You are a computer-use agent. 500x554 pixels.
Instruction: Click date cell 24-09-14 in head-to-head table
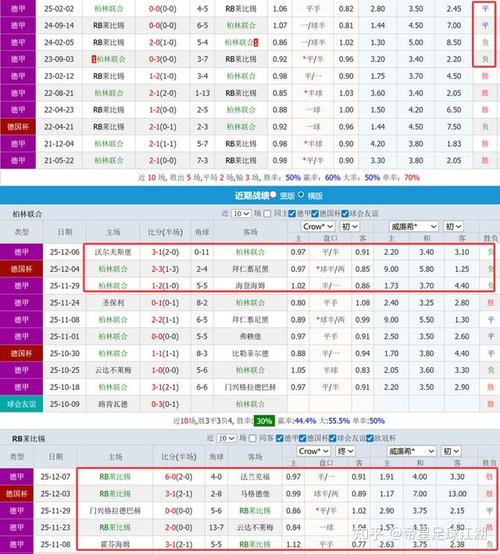59,25
